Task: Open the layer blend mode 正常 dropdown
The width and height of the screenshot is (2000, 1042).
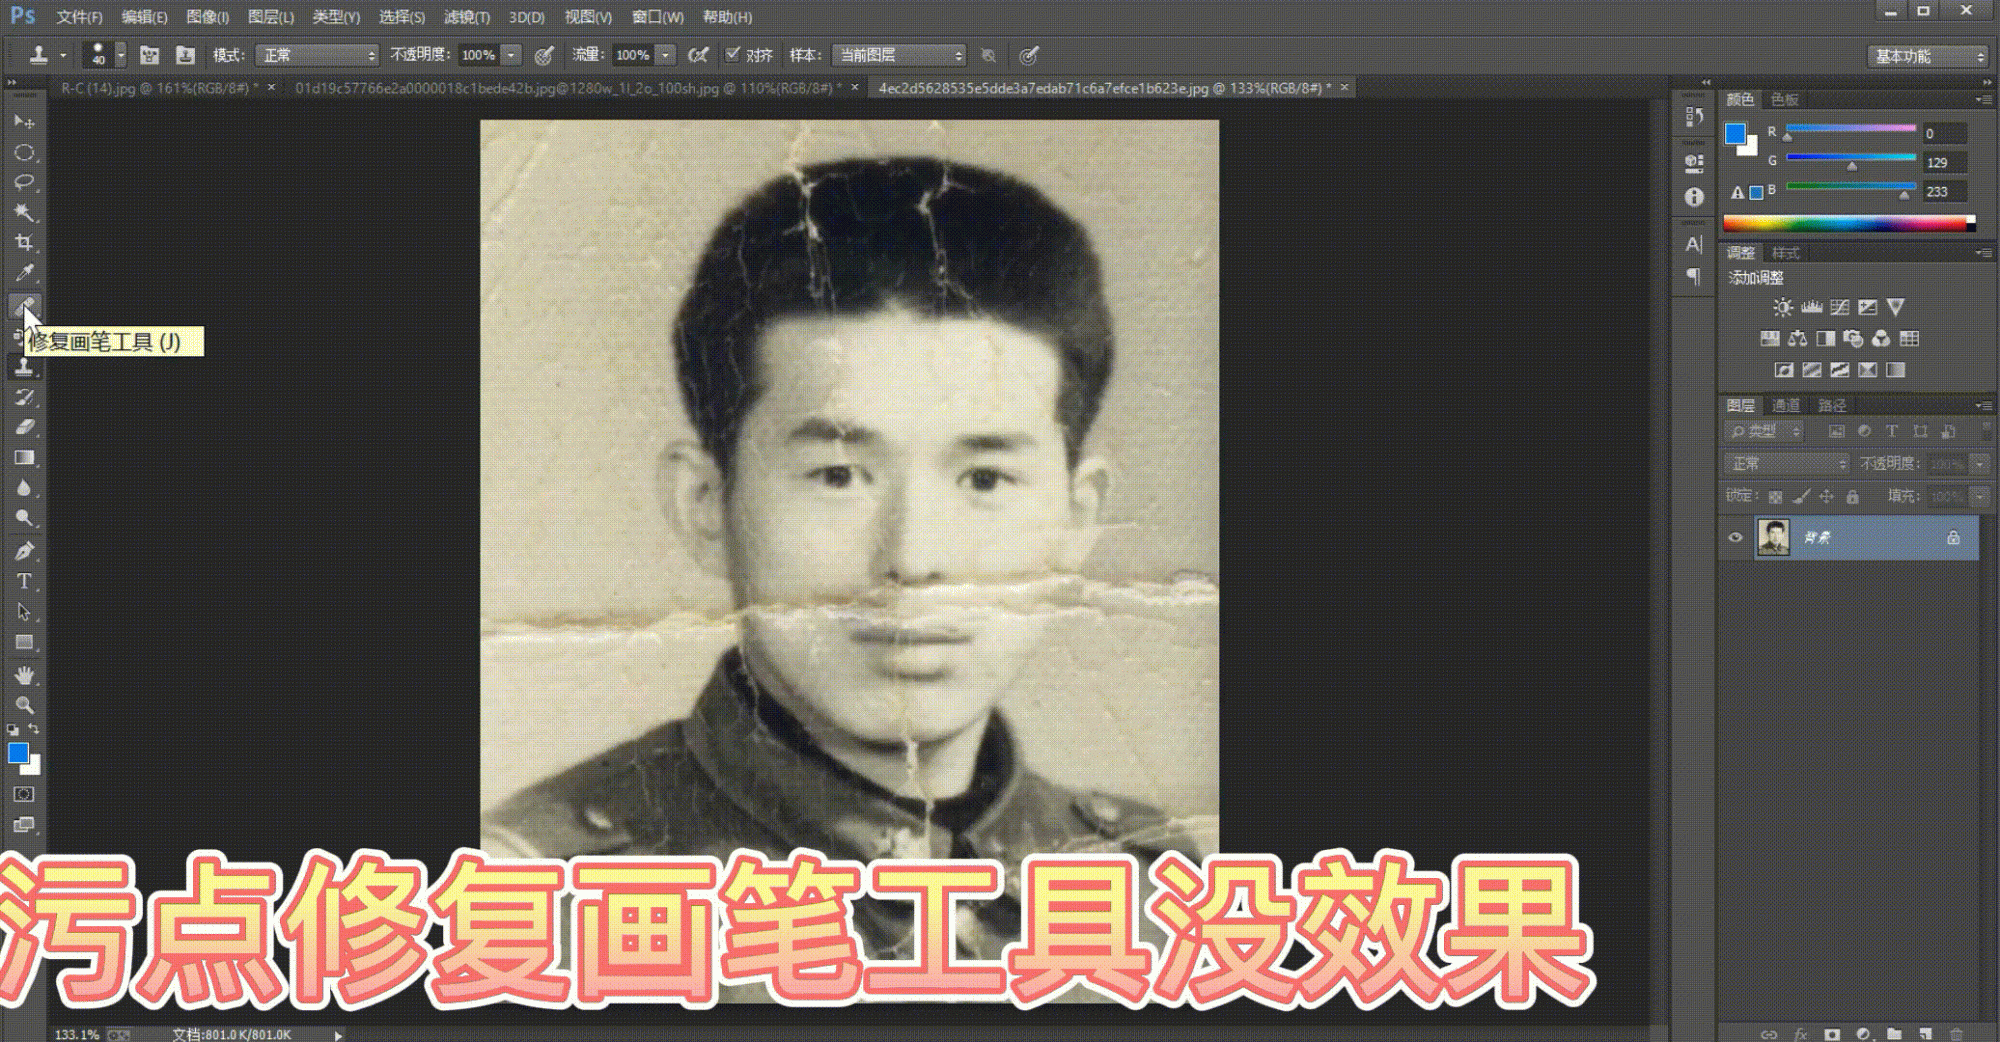Action: pyautogui.click(x=1787, y=464)
